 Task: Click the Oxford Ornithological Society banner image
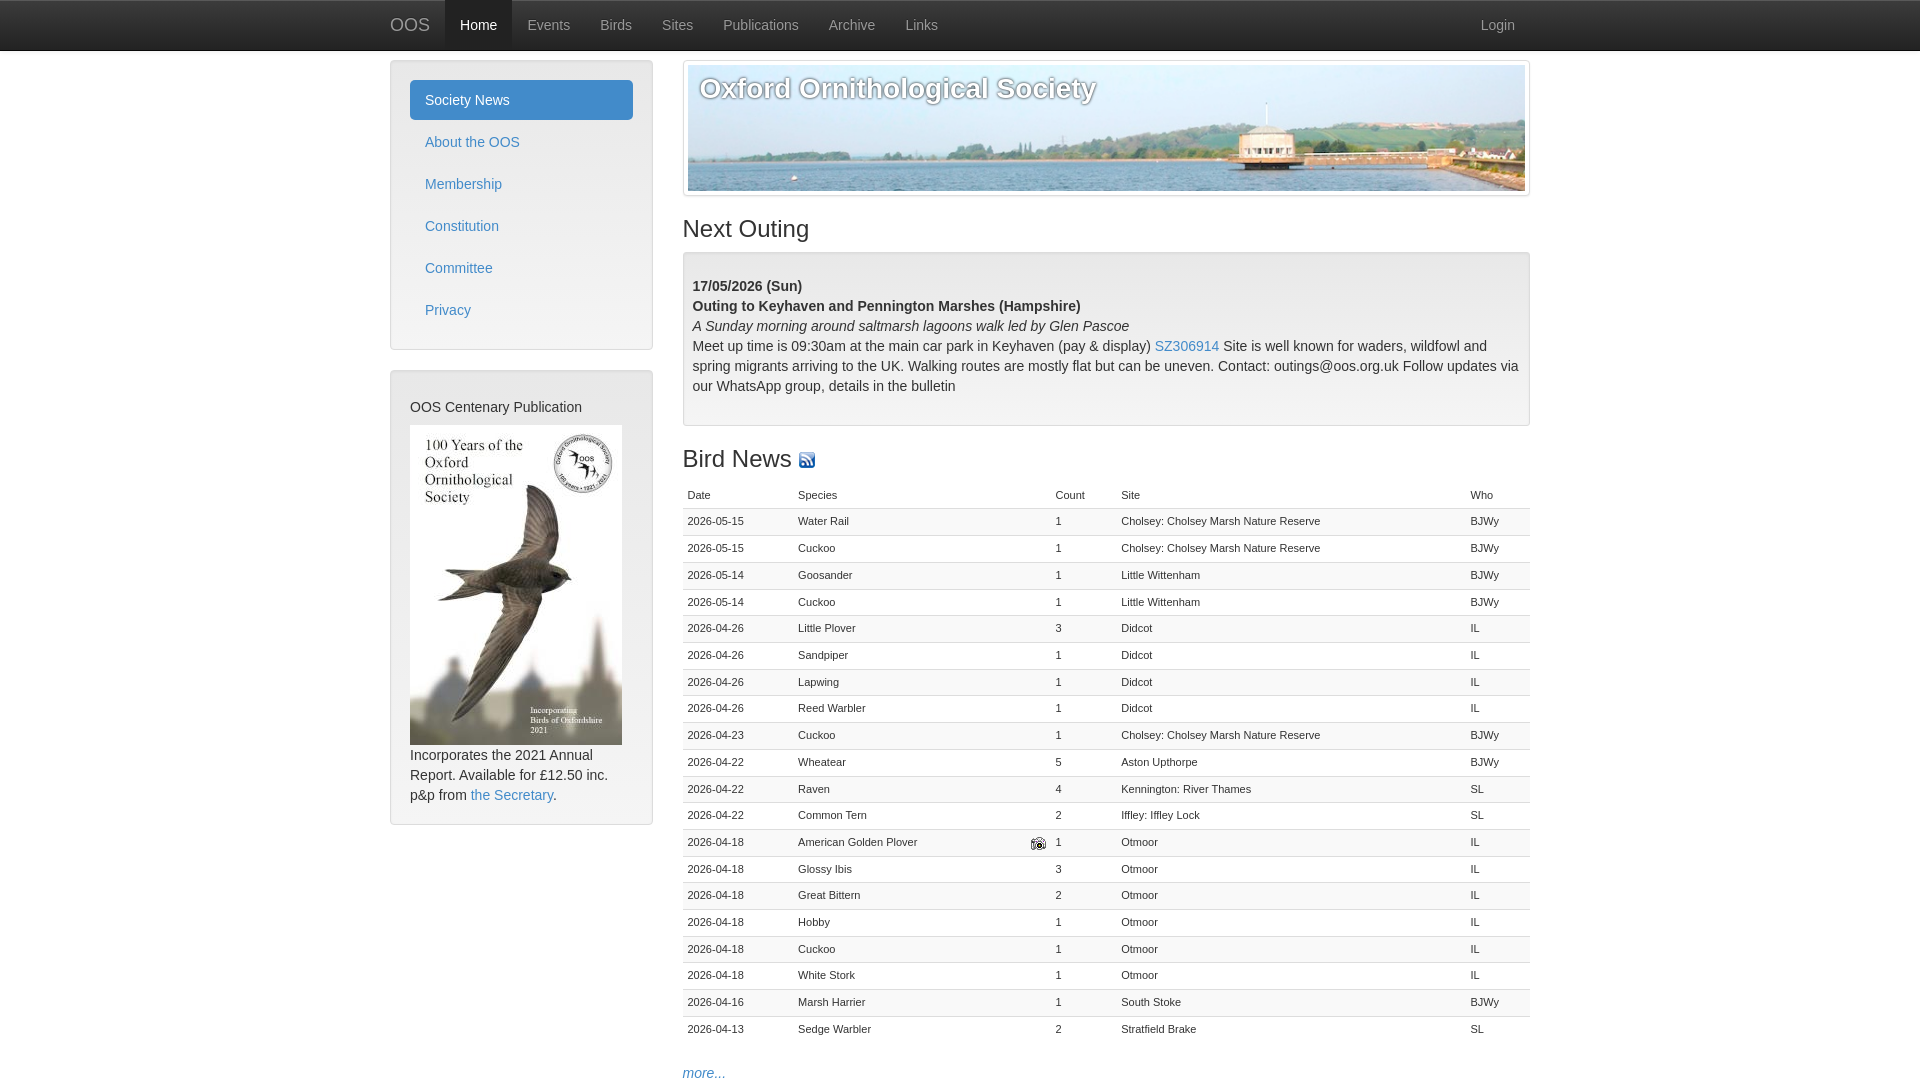click(1106, 128)
